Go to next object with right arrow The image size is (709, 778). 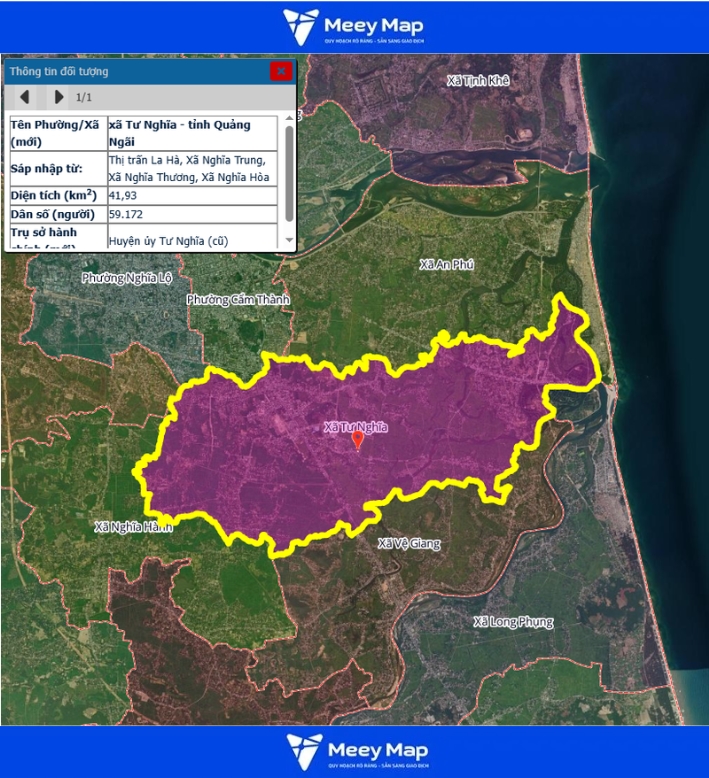coord(59,97)
